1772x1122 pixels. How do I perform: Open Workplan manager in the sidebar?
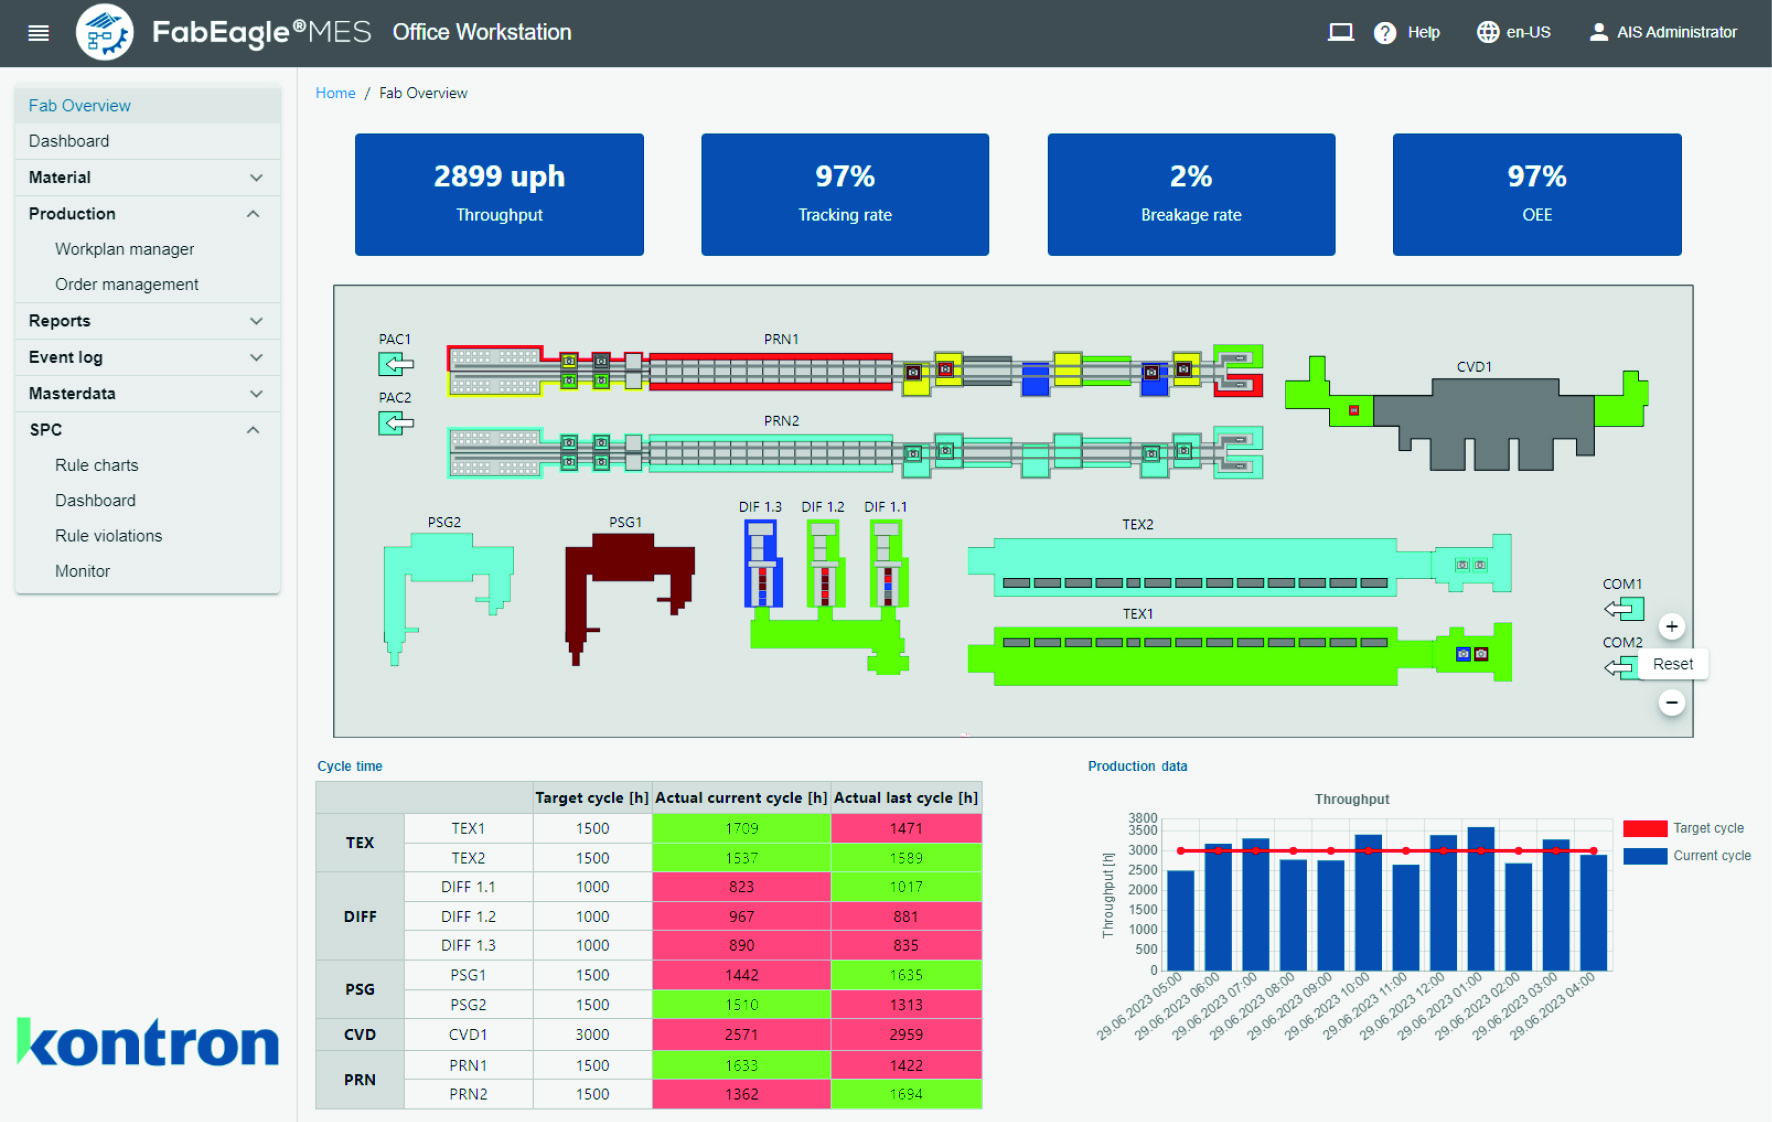(125, 249)
